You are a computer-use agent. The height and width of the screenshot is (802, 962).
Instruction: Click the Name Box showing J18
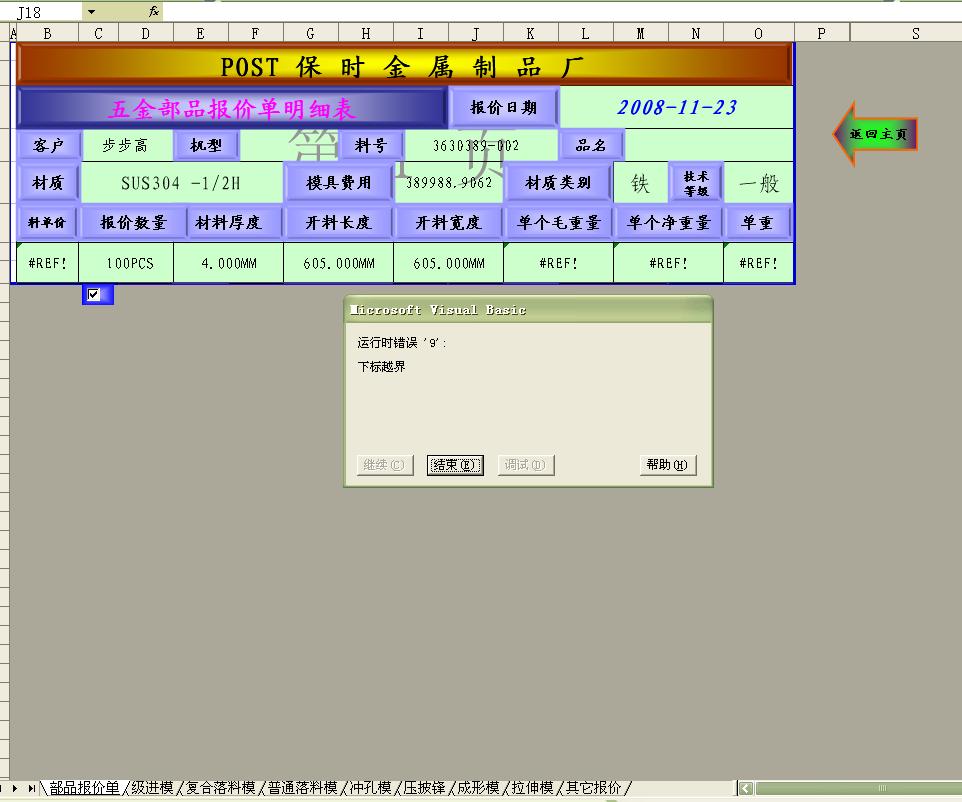(41, 12)
